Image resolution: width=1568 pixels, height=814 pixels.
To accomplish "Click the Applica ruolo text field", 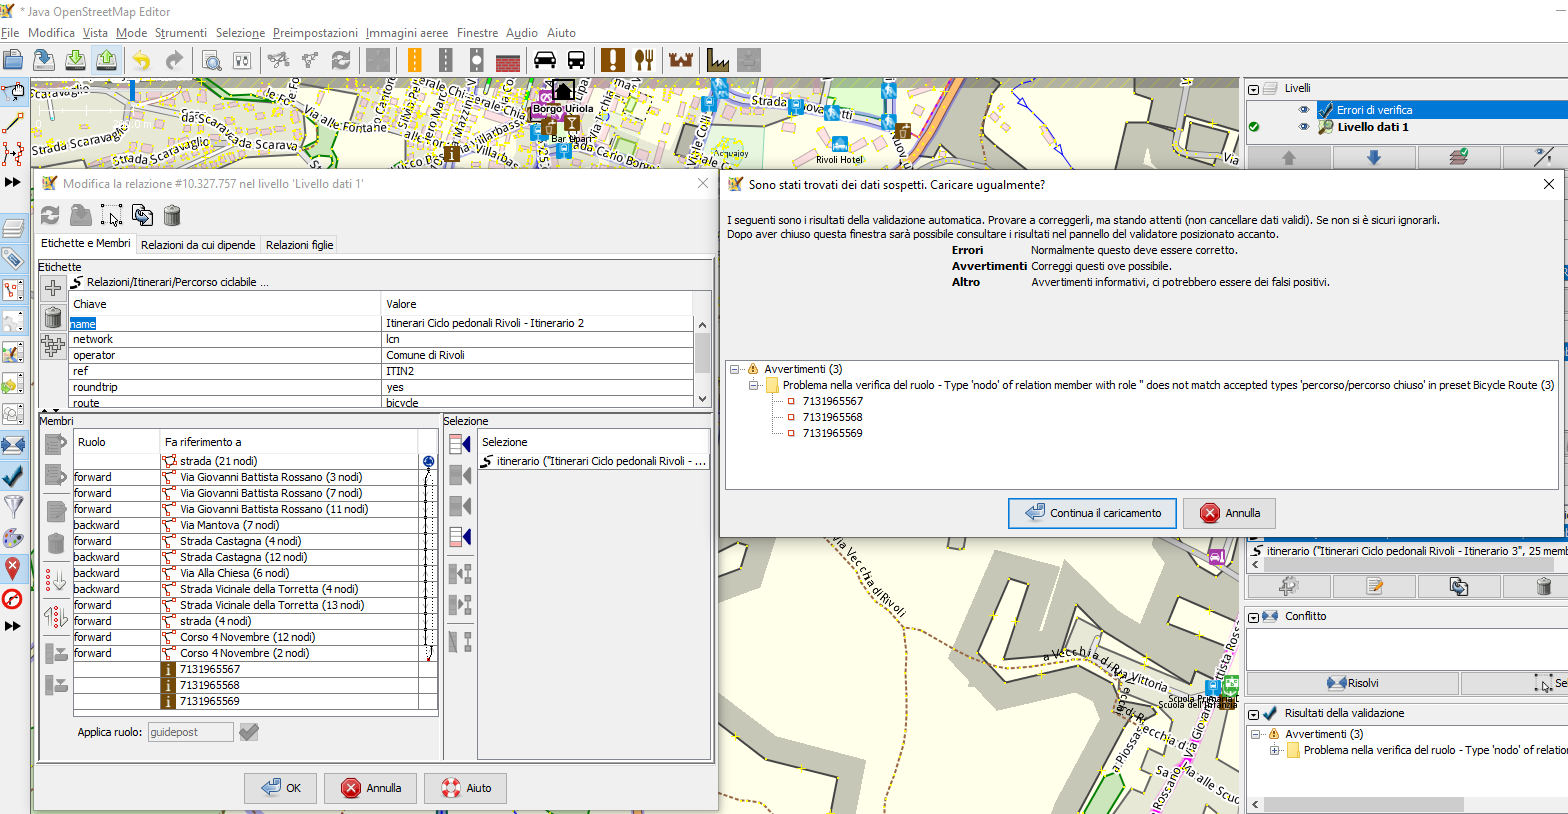I will click(190, 732).
